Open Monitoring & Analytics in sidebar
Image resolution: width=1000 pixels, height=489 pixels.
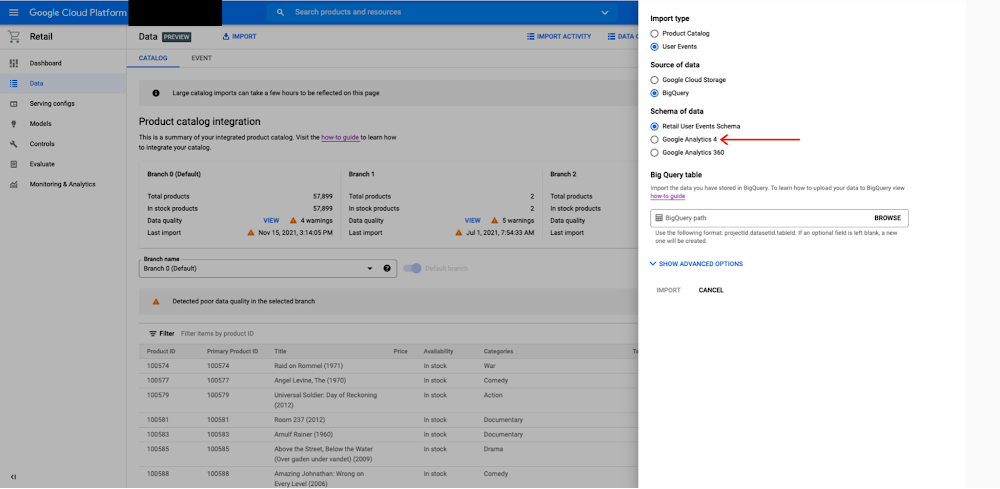pos(63,184)
